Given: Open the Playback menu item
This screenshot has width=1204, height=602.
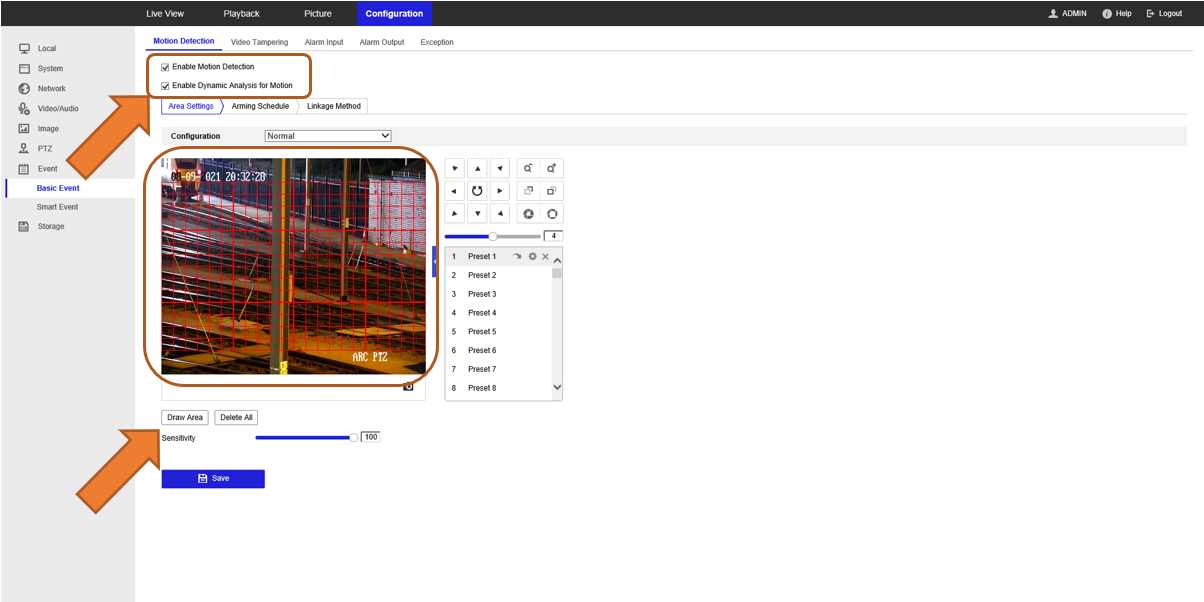Looking at the screenshot, I should point(241,13).
